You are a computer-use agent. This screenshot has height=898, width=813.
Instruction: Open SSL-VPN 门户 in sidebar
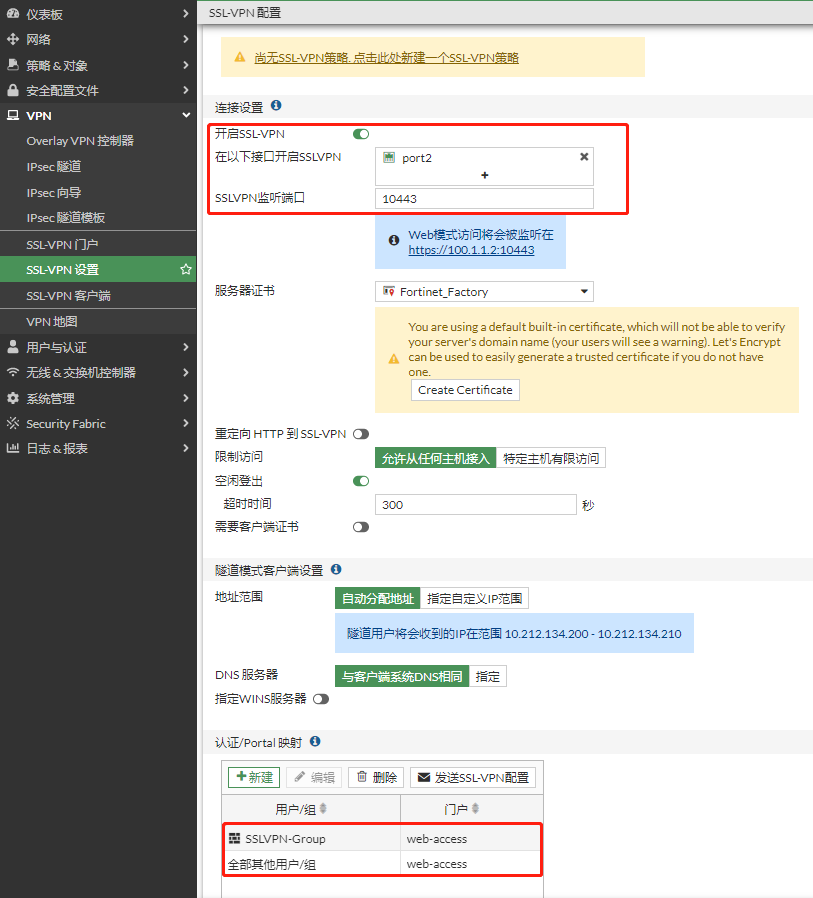coord(62,244)
